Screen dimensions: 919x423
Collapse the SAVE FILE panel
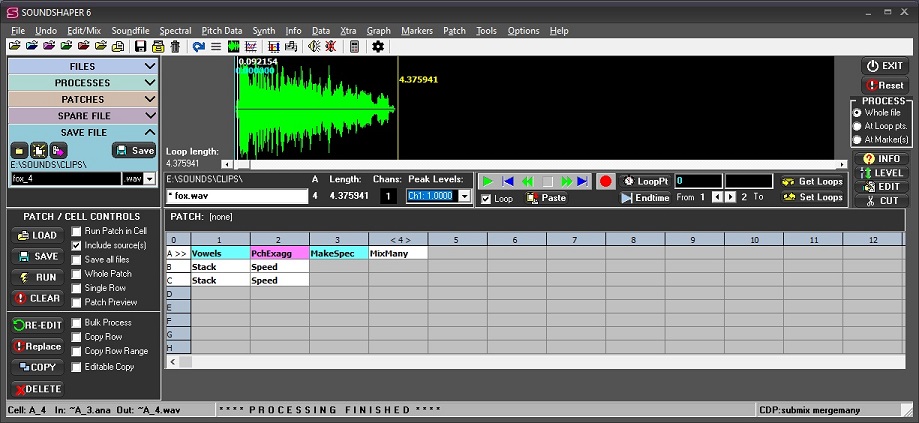click(x=150, y=132)
